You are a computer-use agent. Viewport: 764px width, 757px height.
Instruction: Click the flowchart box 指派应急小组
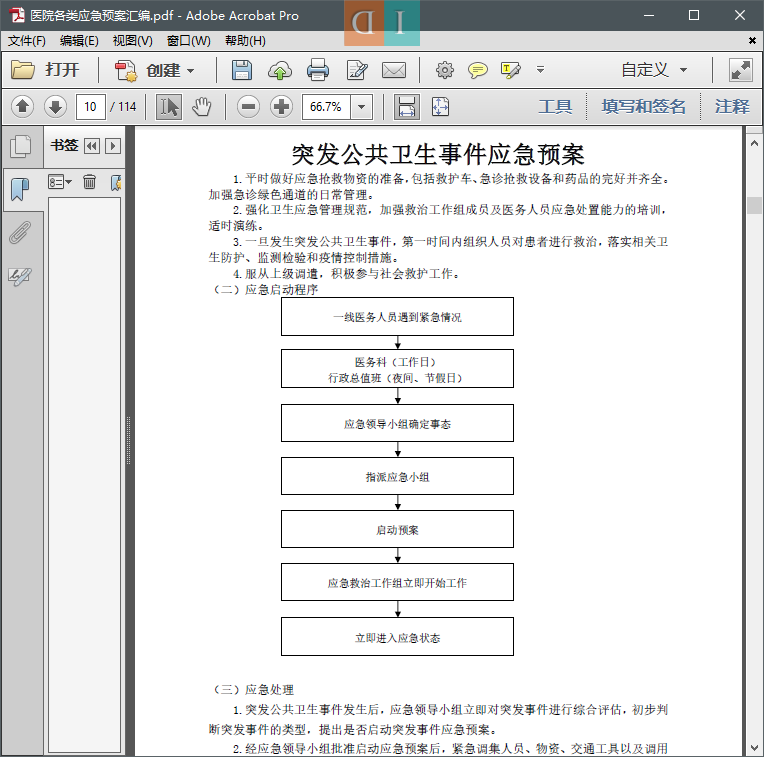coord(397,476)
